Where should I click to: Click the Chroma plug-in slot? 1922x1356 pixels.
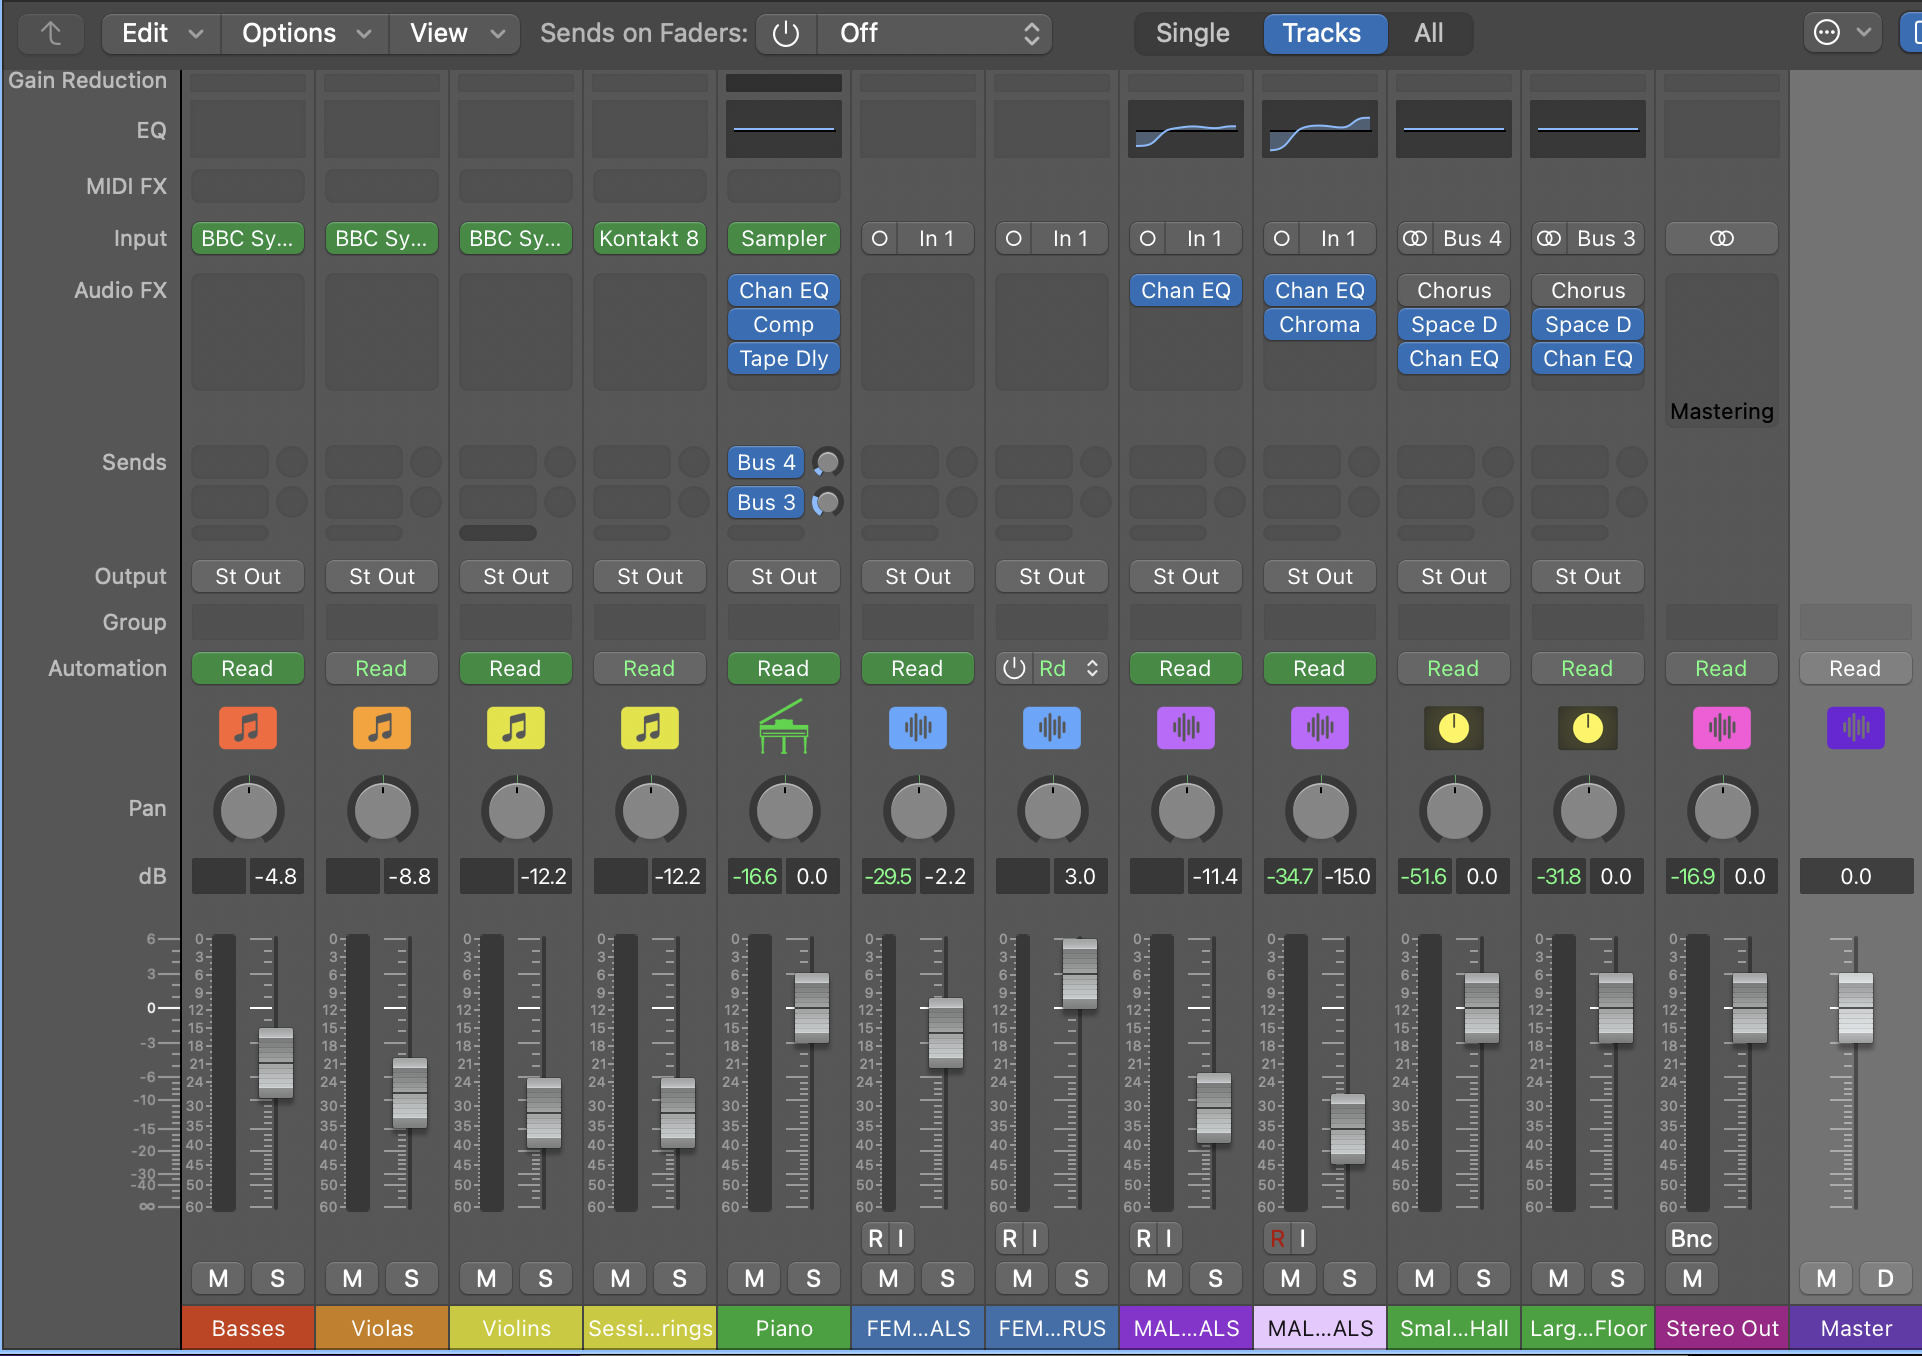1319,324
